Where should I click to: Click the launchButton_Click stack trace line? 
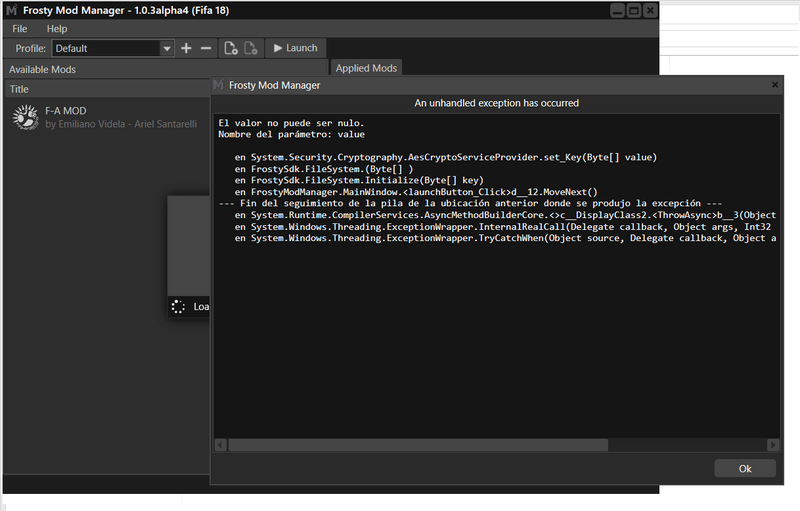[416, 192]
